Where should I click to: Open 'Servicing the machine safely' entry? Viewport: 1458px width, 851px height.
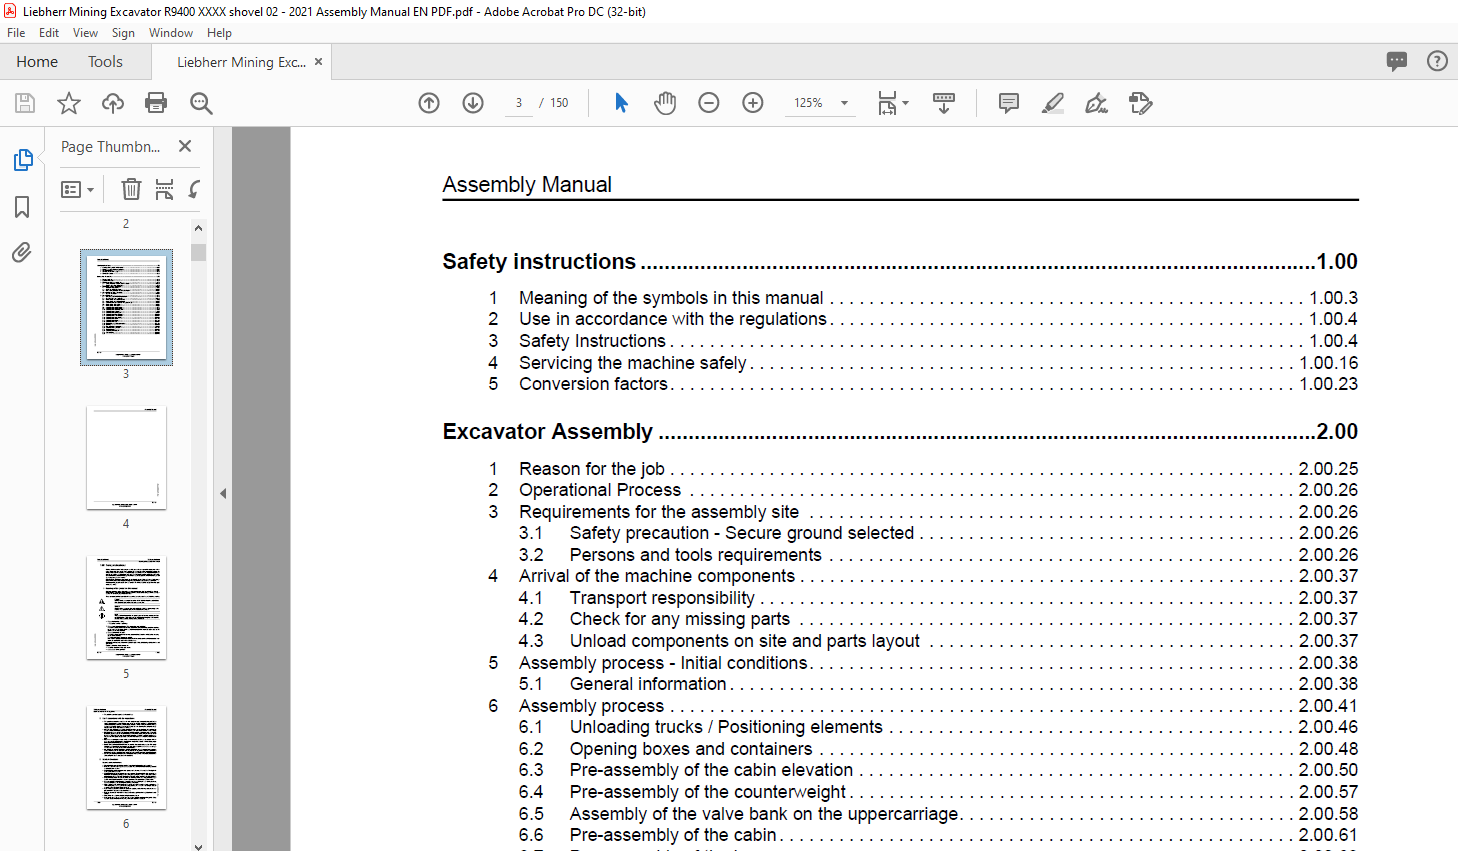[x=633, y=363]
